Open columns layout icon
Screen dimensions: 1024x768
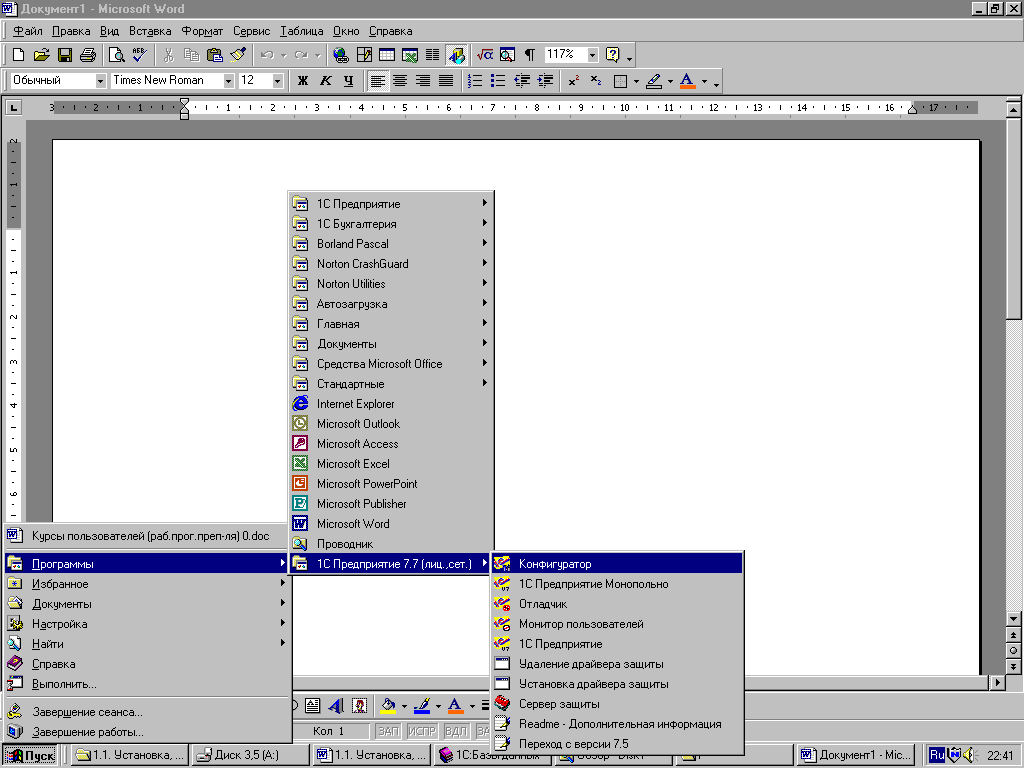[432, 55]
